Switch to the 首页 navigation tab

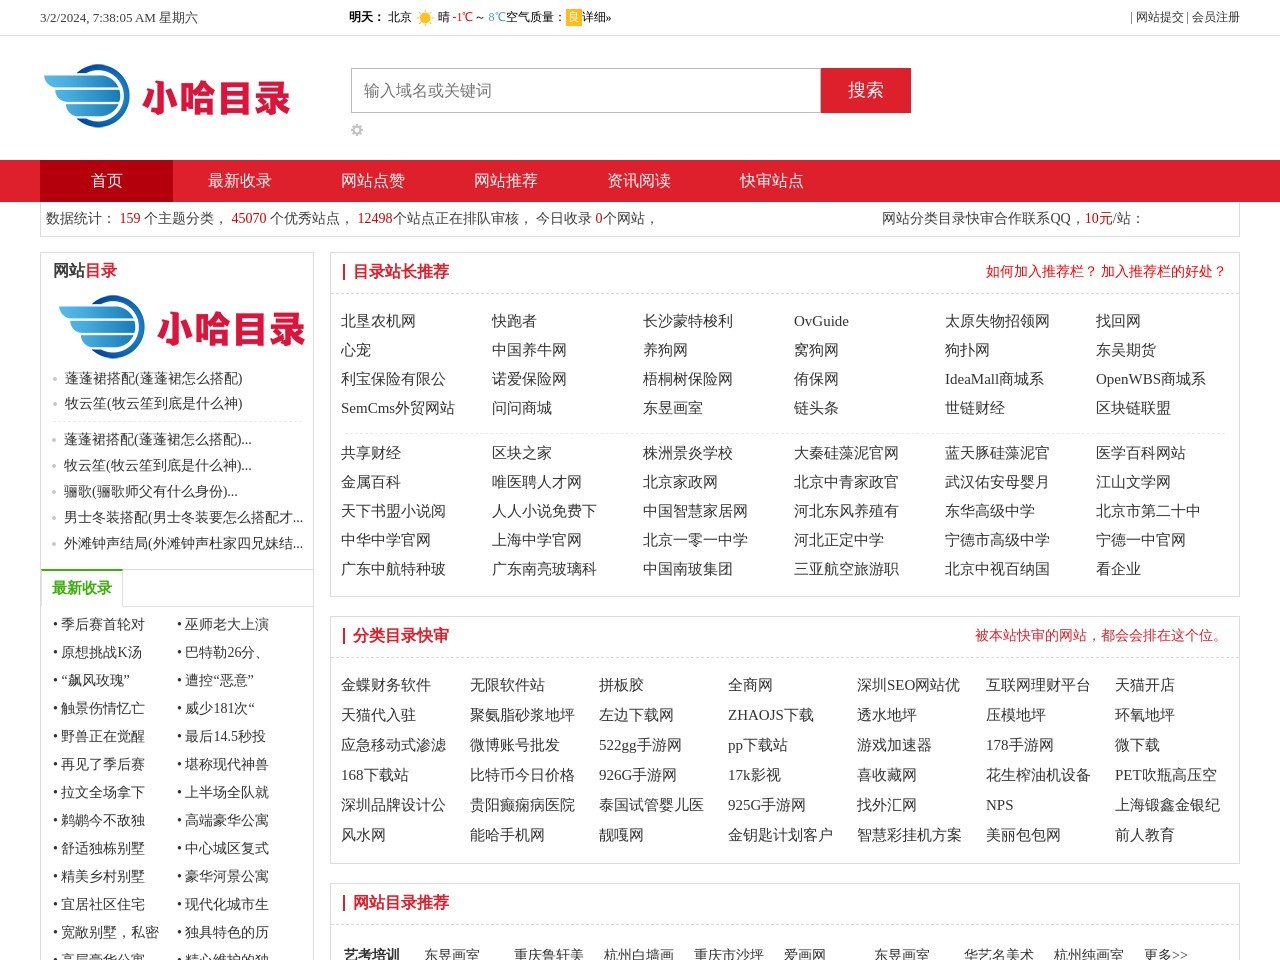(x=106, y=181)
